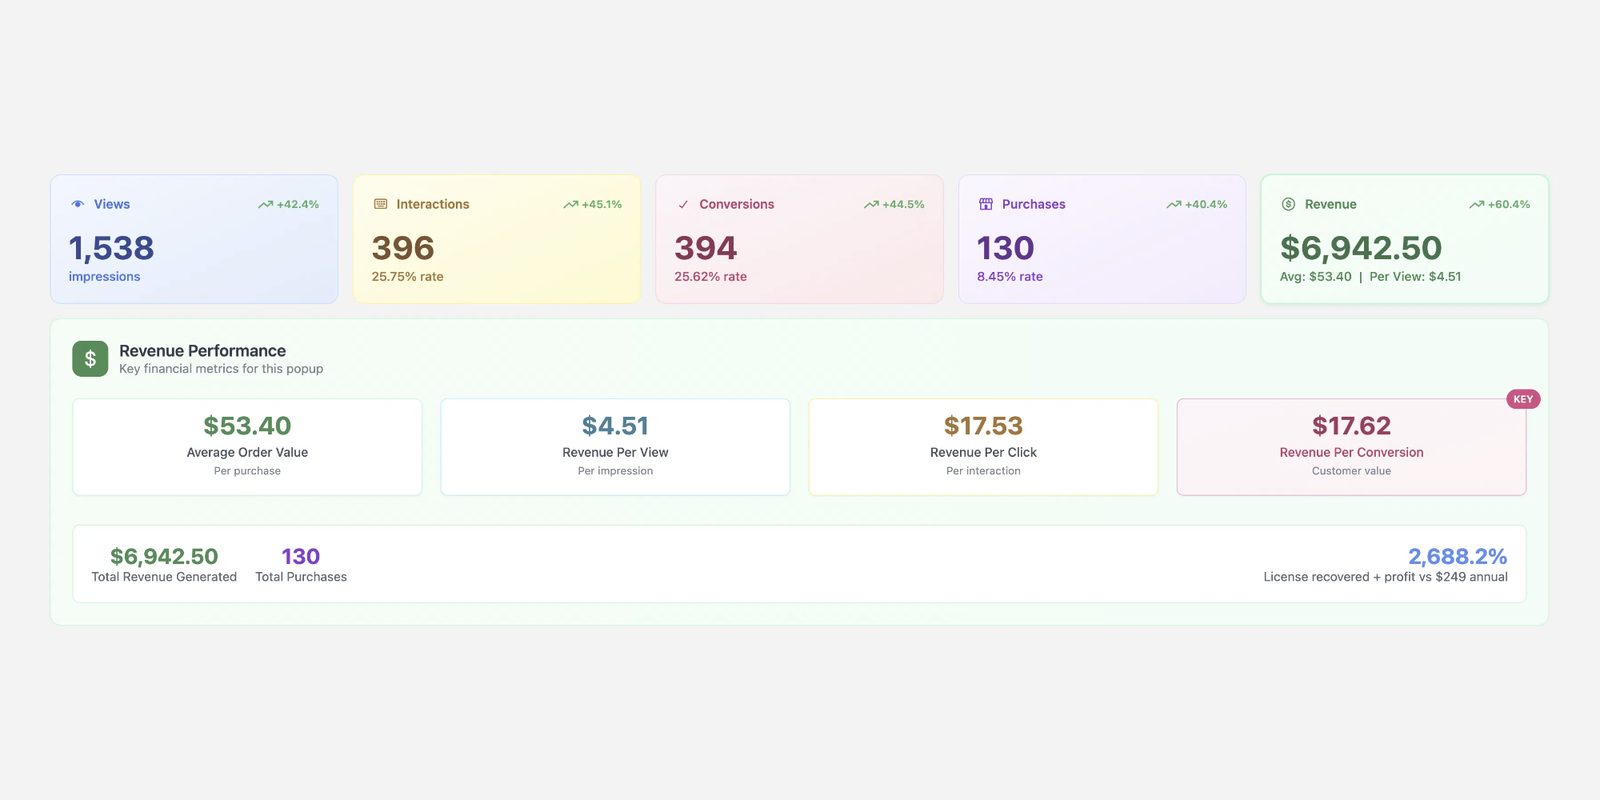This screenshot has width=1600, height=800.
Task: Click the Purchases +40.4% growth indicator
Action: tap(1197, 205)
